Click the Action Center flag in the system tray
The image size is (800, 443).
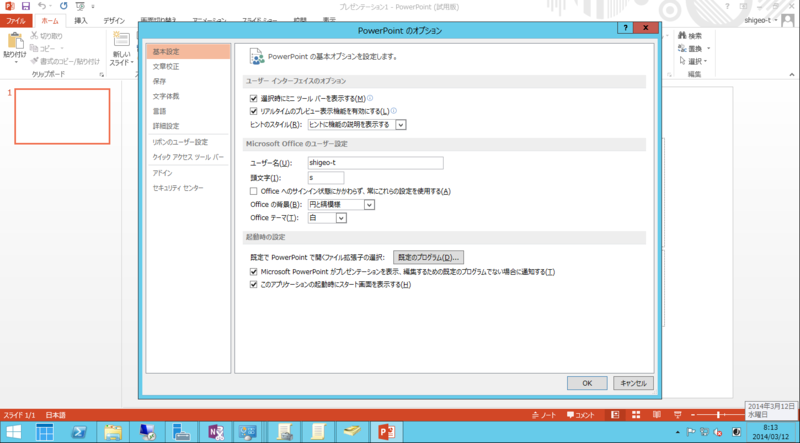click(691, 432)
